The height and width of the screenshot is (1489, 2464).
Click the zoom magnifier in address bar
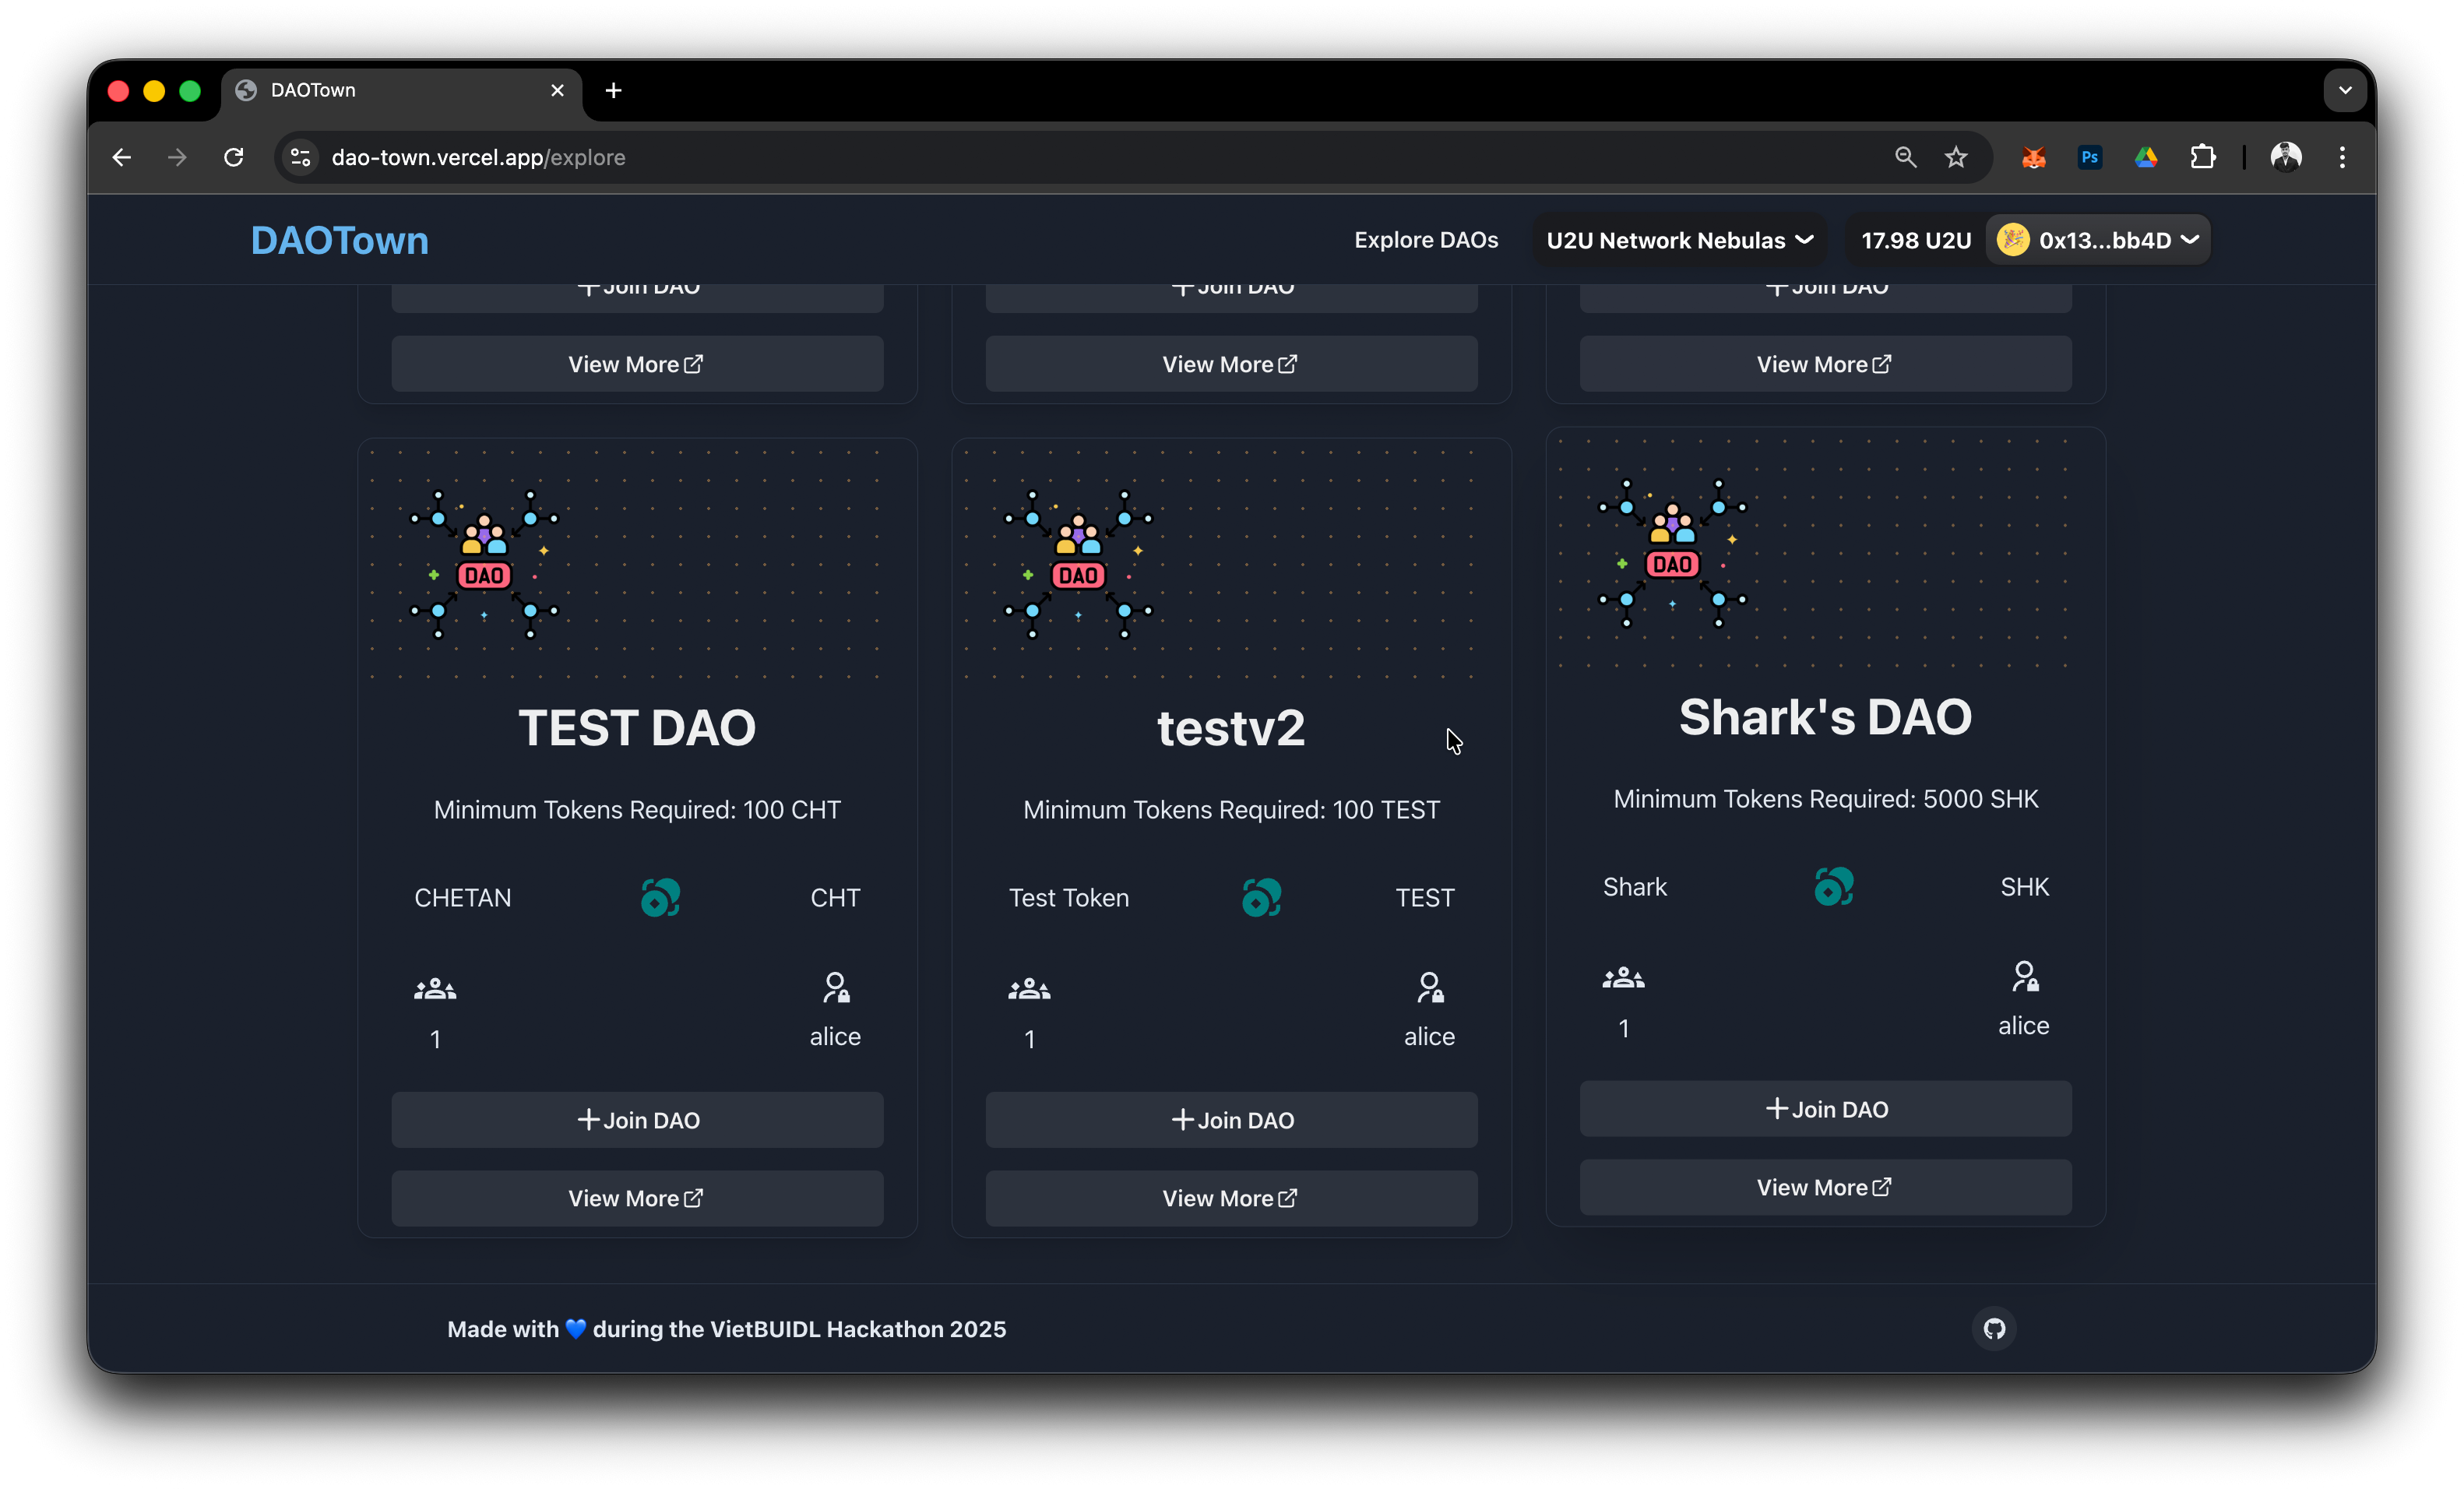(x=1905, y=157)
